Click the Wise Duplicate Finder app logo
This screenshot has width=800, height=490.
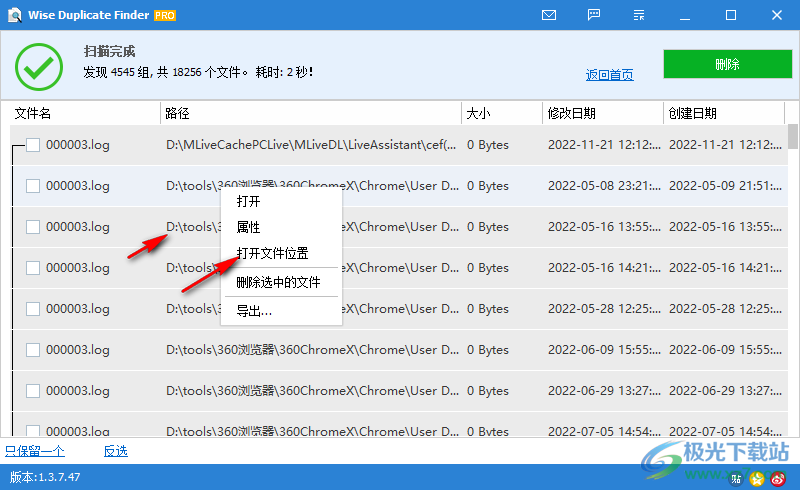[15, 15]
